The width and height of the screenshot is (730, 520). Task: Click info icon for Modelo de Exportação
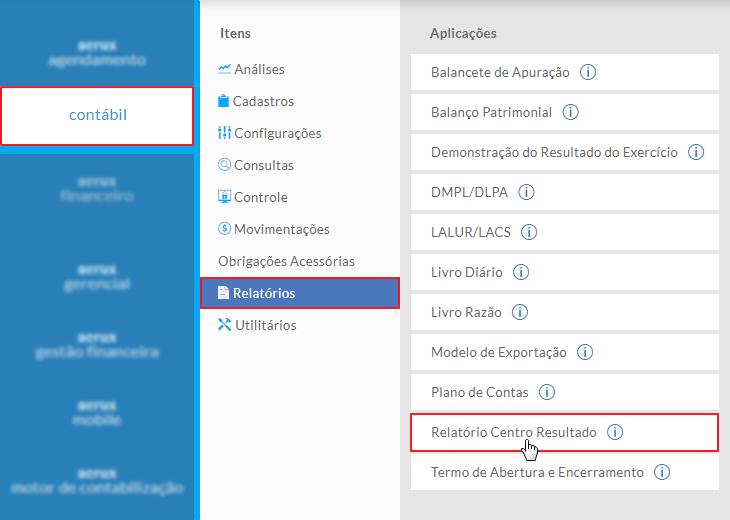(x=586, y=352)
